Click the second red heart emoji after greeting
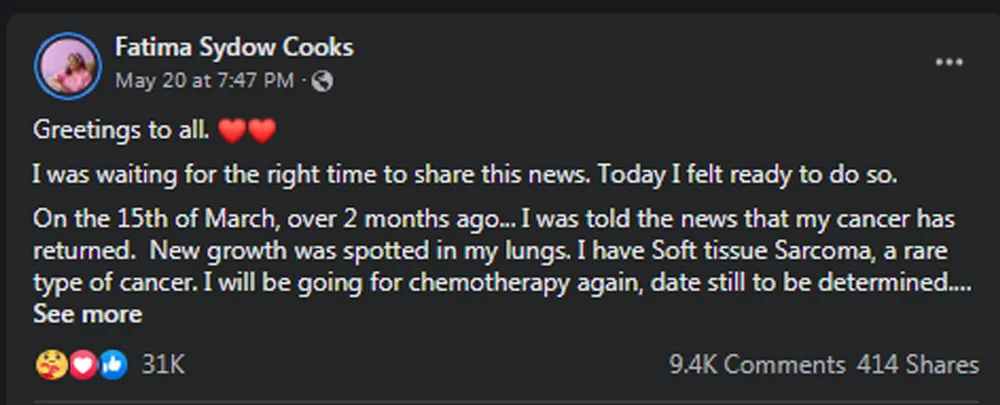The height and width of the screenshot is (405, 1000). [x=260, y=131]
